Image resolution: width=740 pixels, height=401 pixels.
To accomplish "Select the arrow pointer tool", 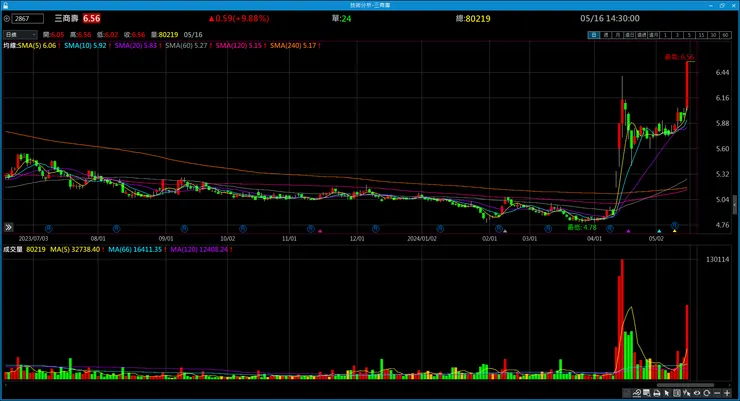I will click(x=667, y=393).
